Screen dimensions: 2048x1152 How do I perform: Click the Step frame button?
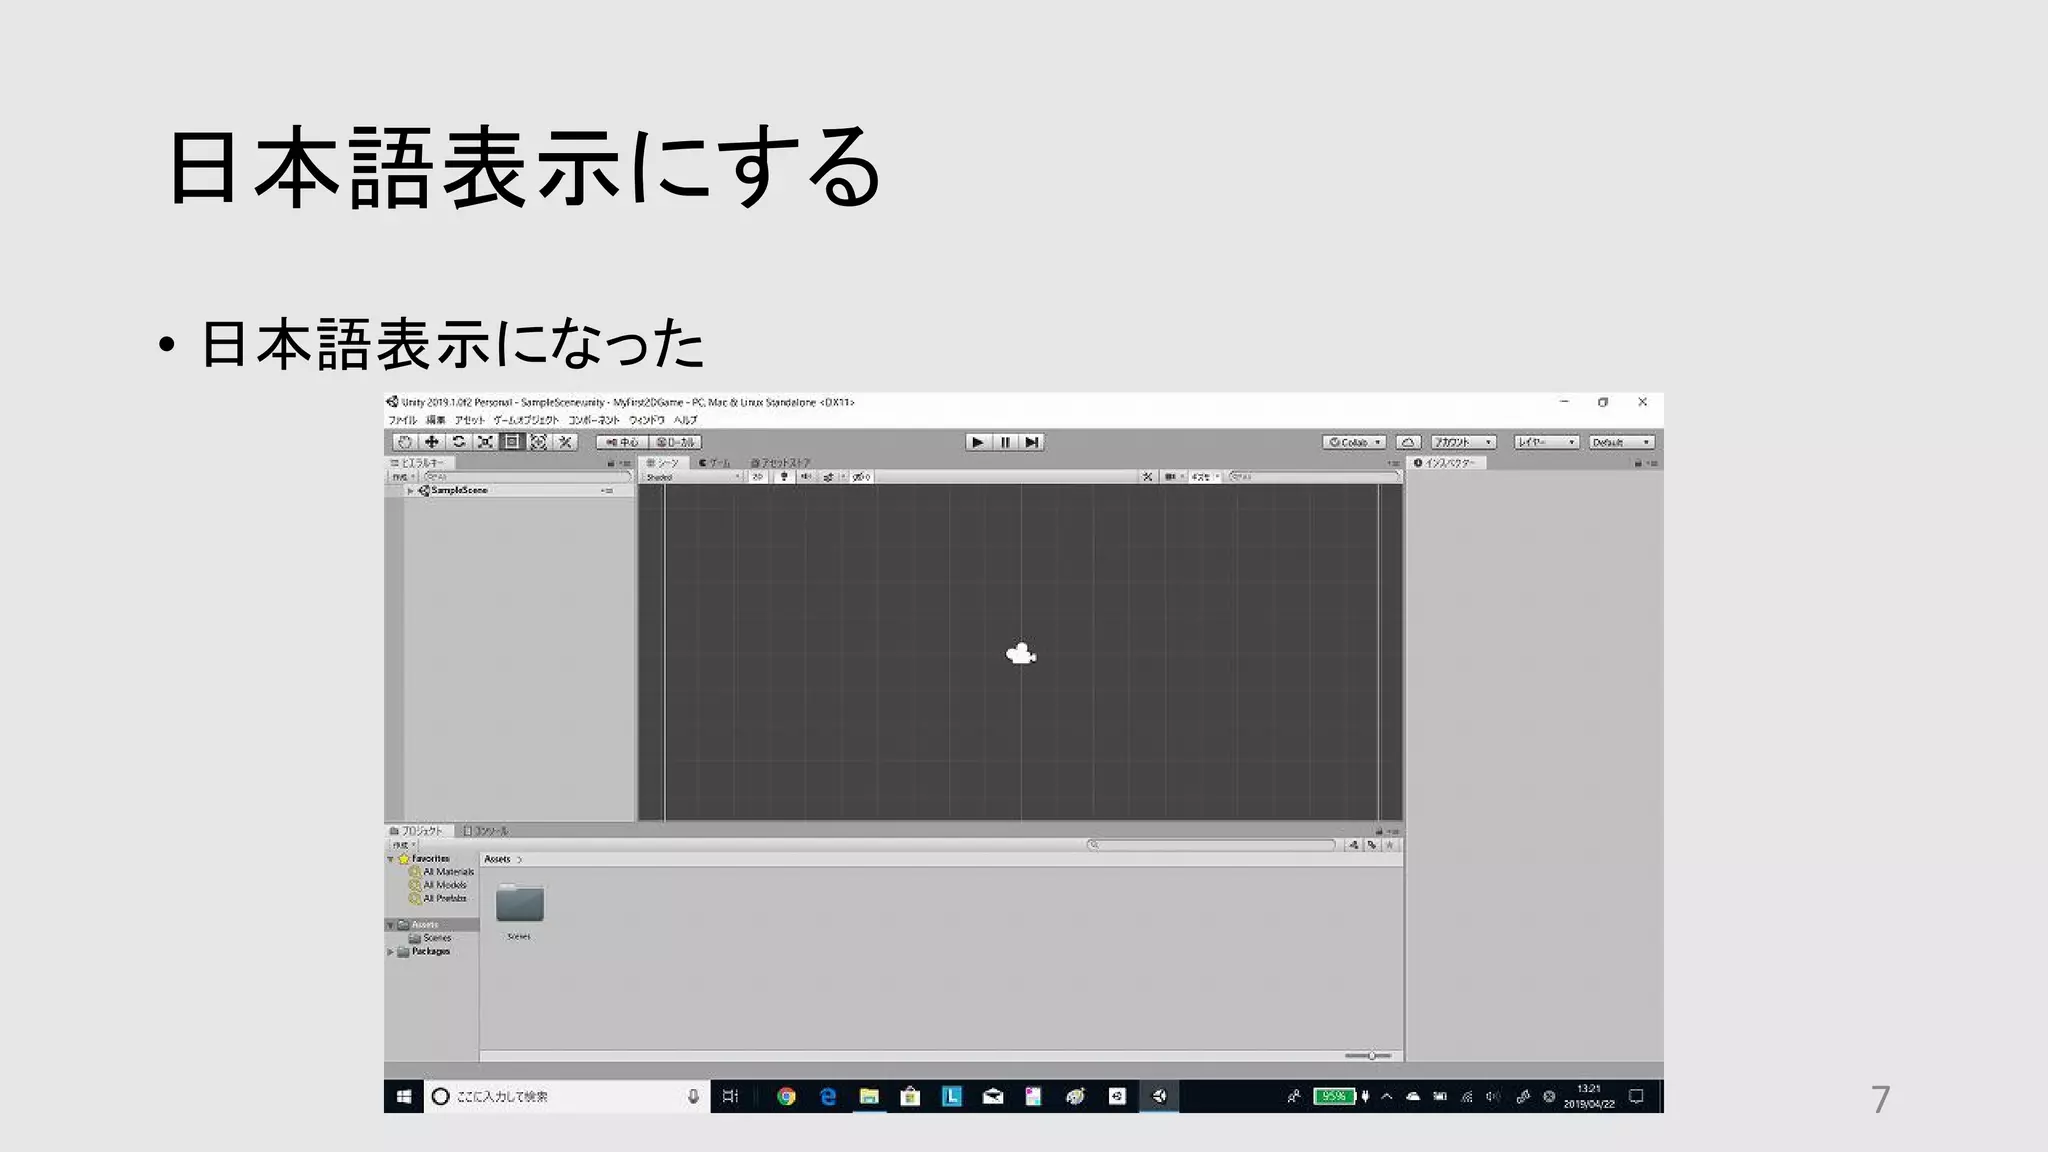click(x=1032, y=442)
